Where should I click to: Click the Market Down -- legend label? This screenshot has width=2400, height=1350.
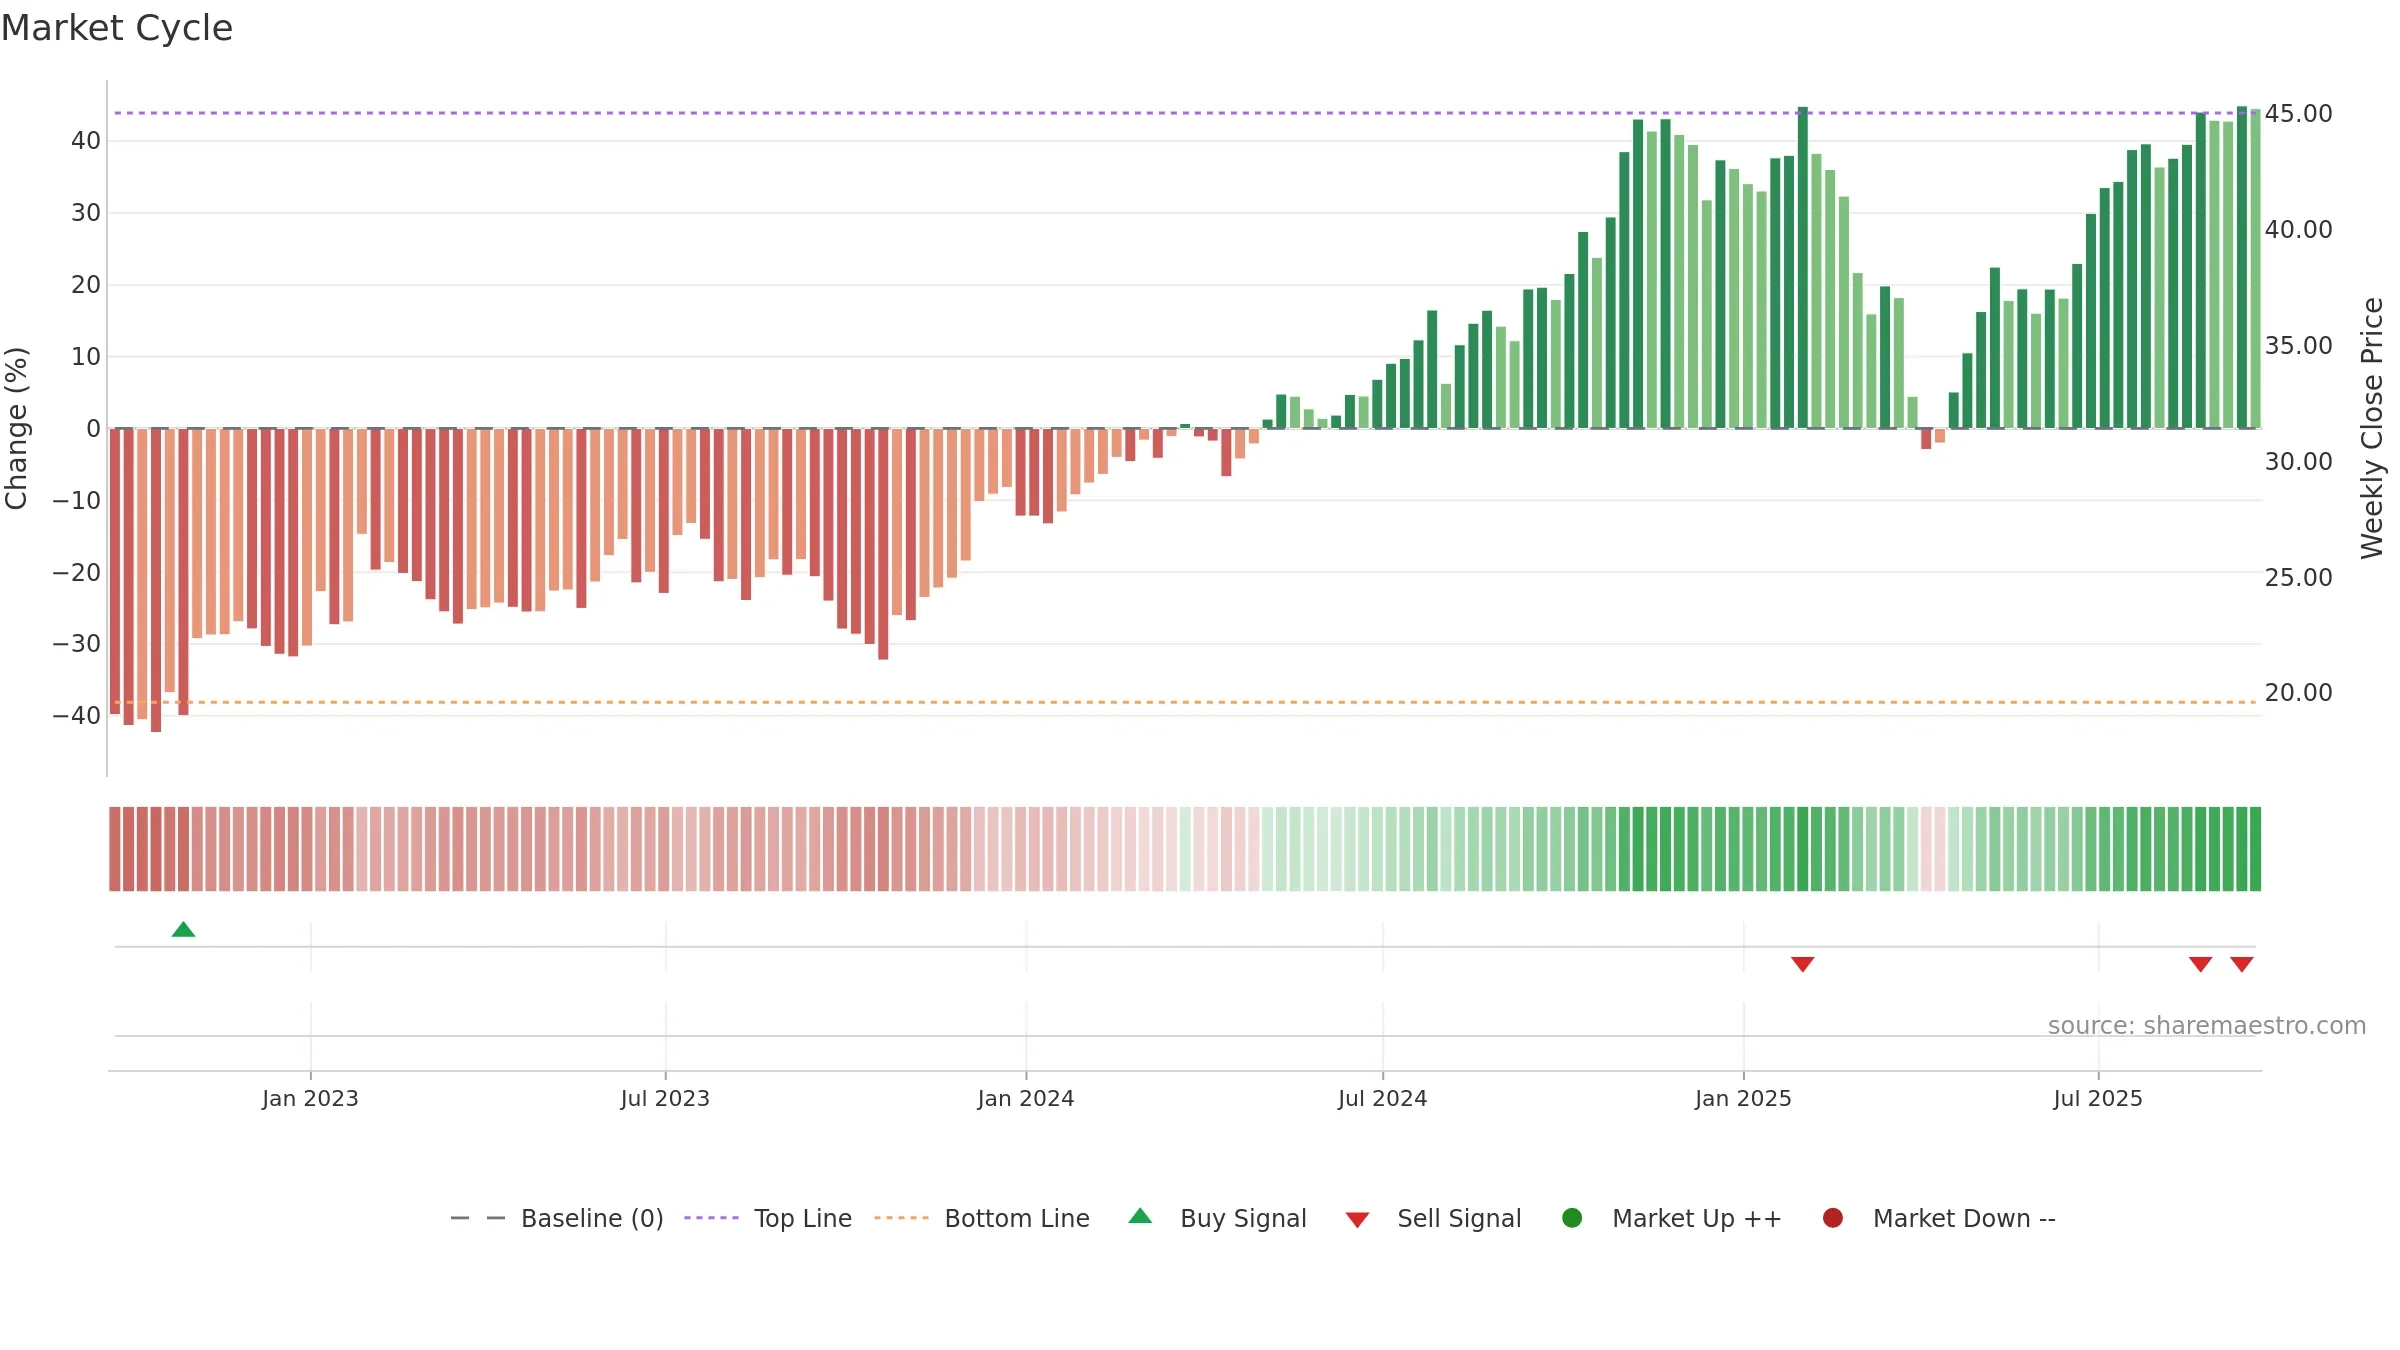click(1964, 1218)
